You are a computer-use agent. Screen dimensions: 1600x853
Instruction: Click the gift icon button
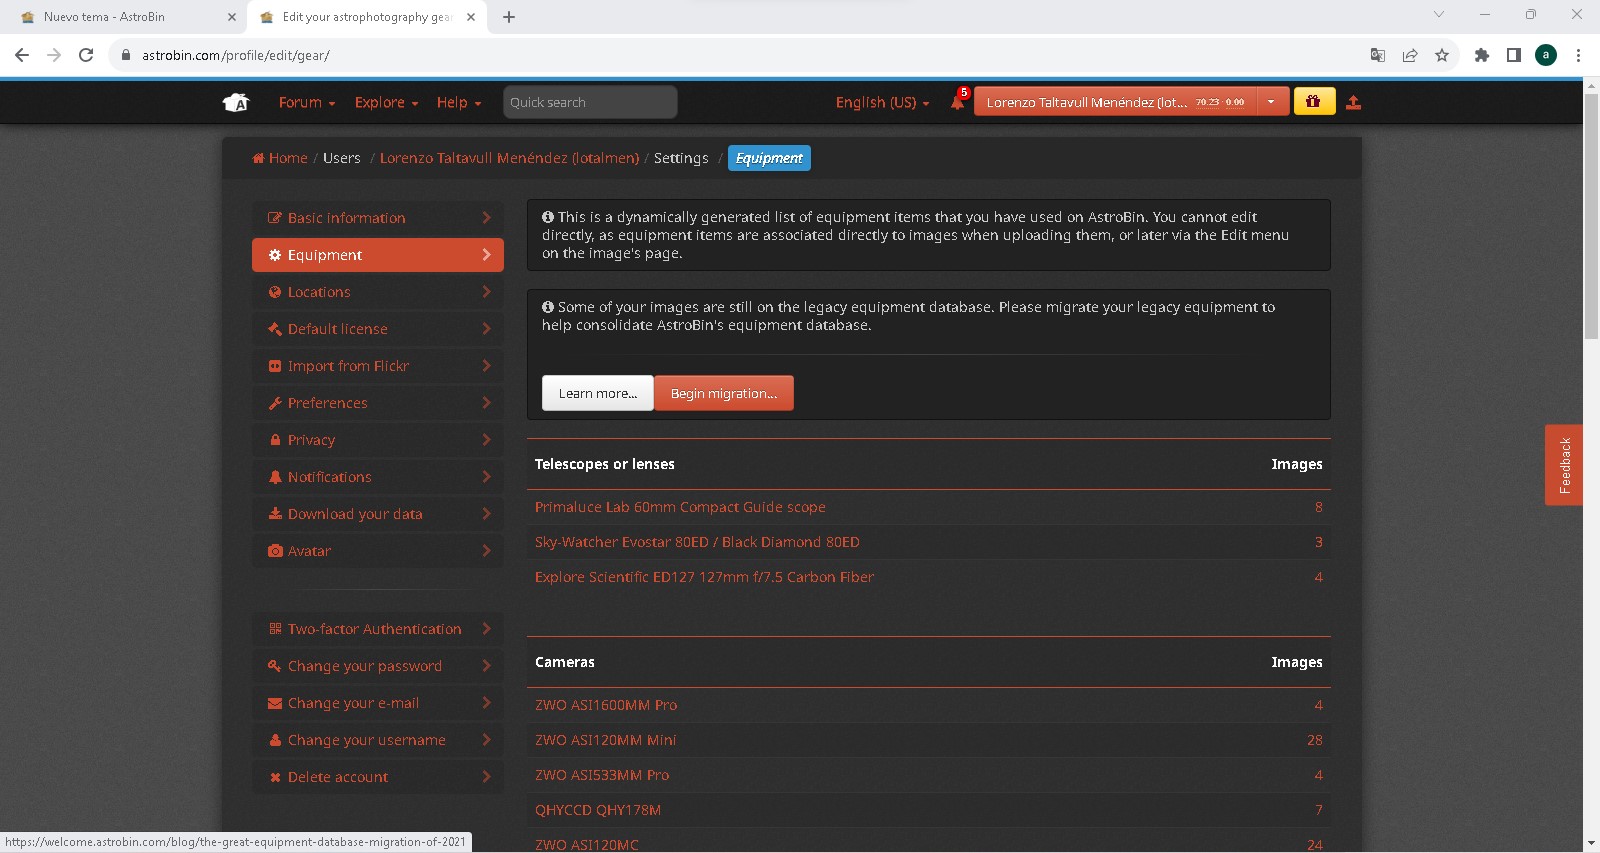pyautogui.click(x=1314, y=102)
